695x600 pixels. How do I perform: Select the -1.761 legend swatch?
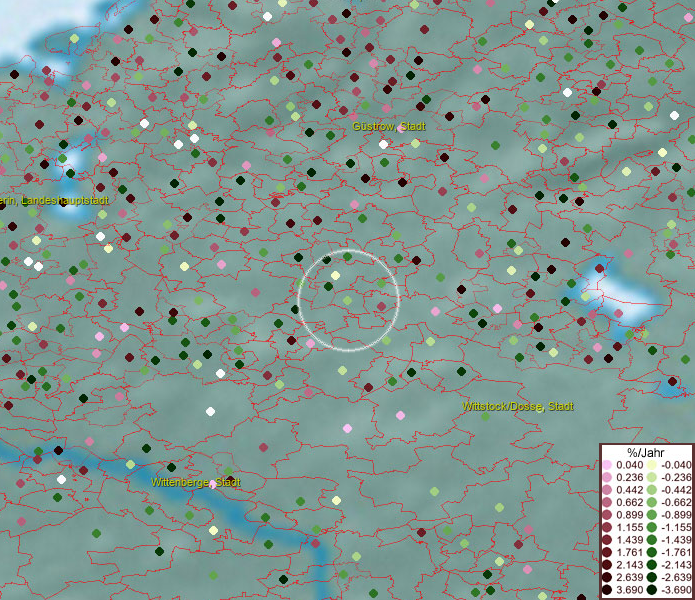point(652,552)
